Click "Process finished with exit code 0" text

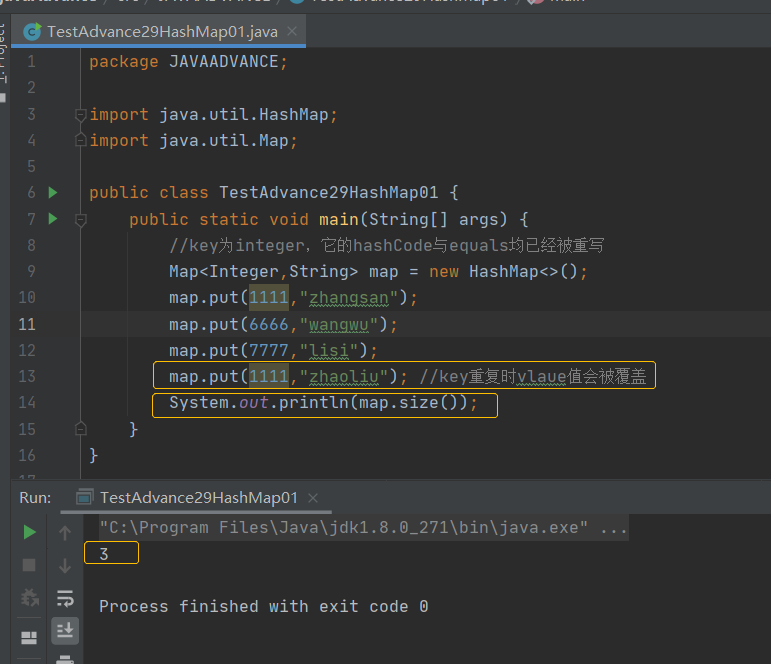point(264,606)
